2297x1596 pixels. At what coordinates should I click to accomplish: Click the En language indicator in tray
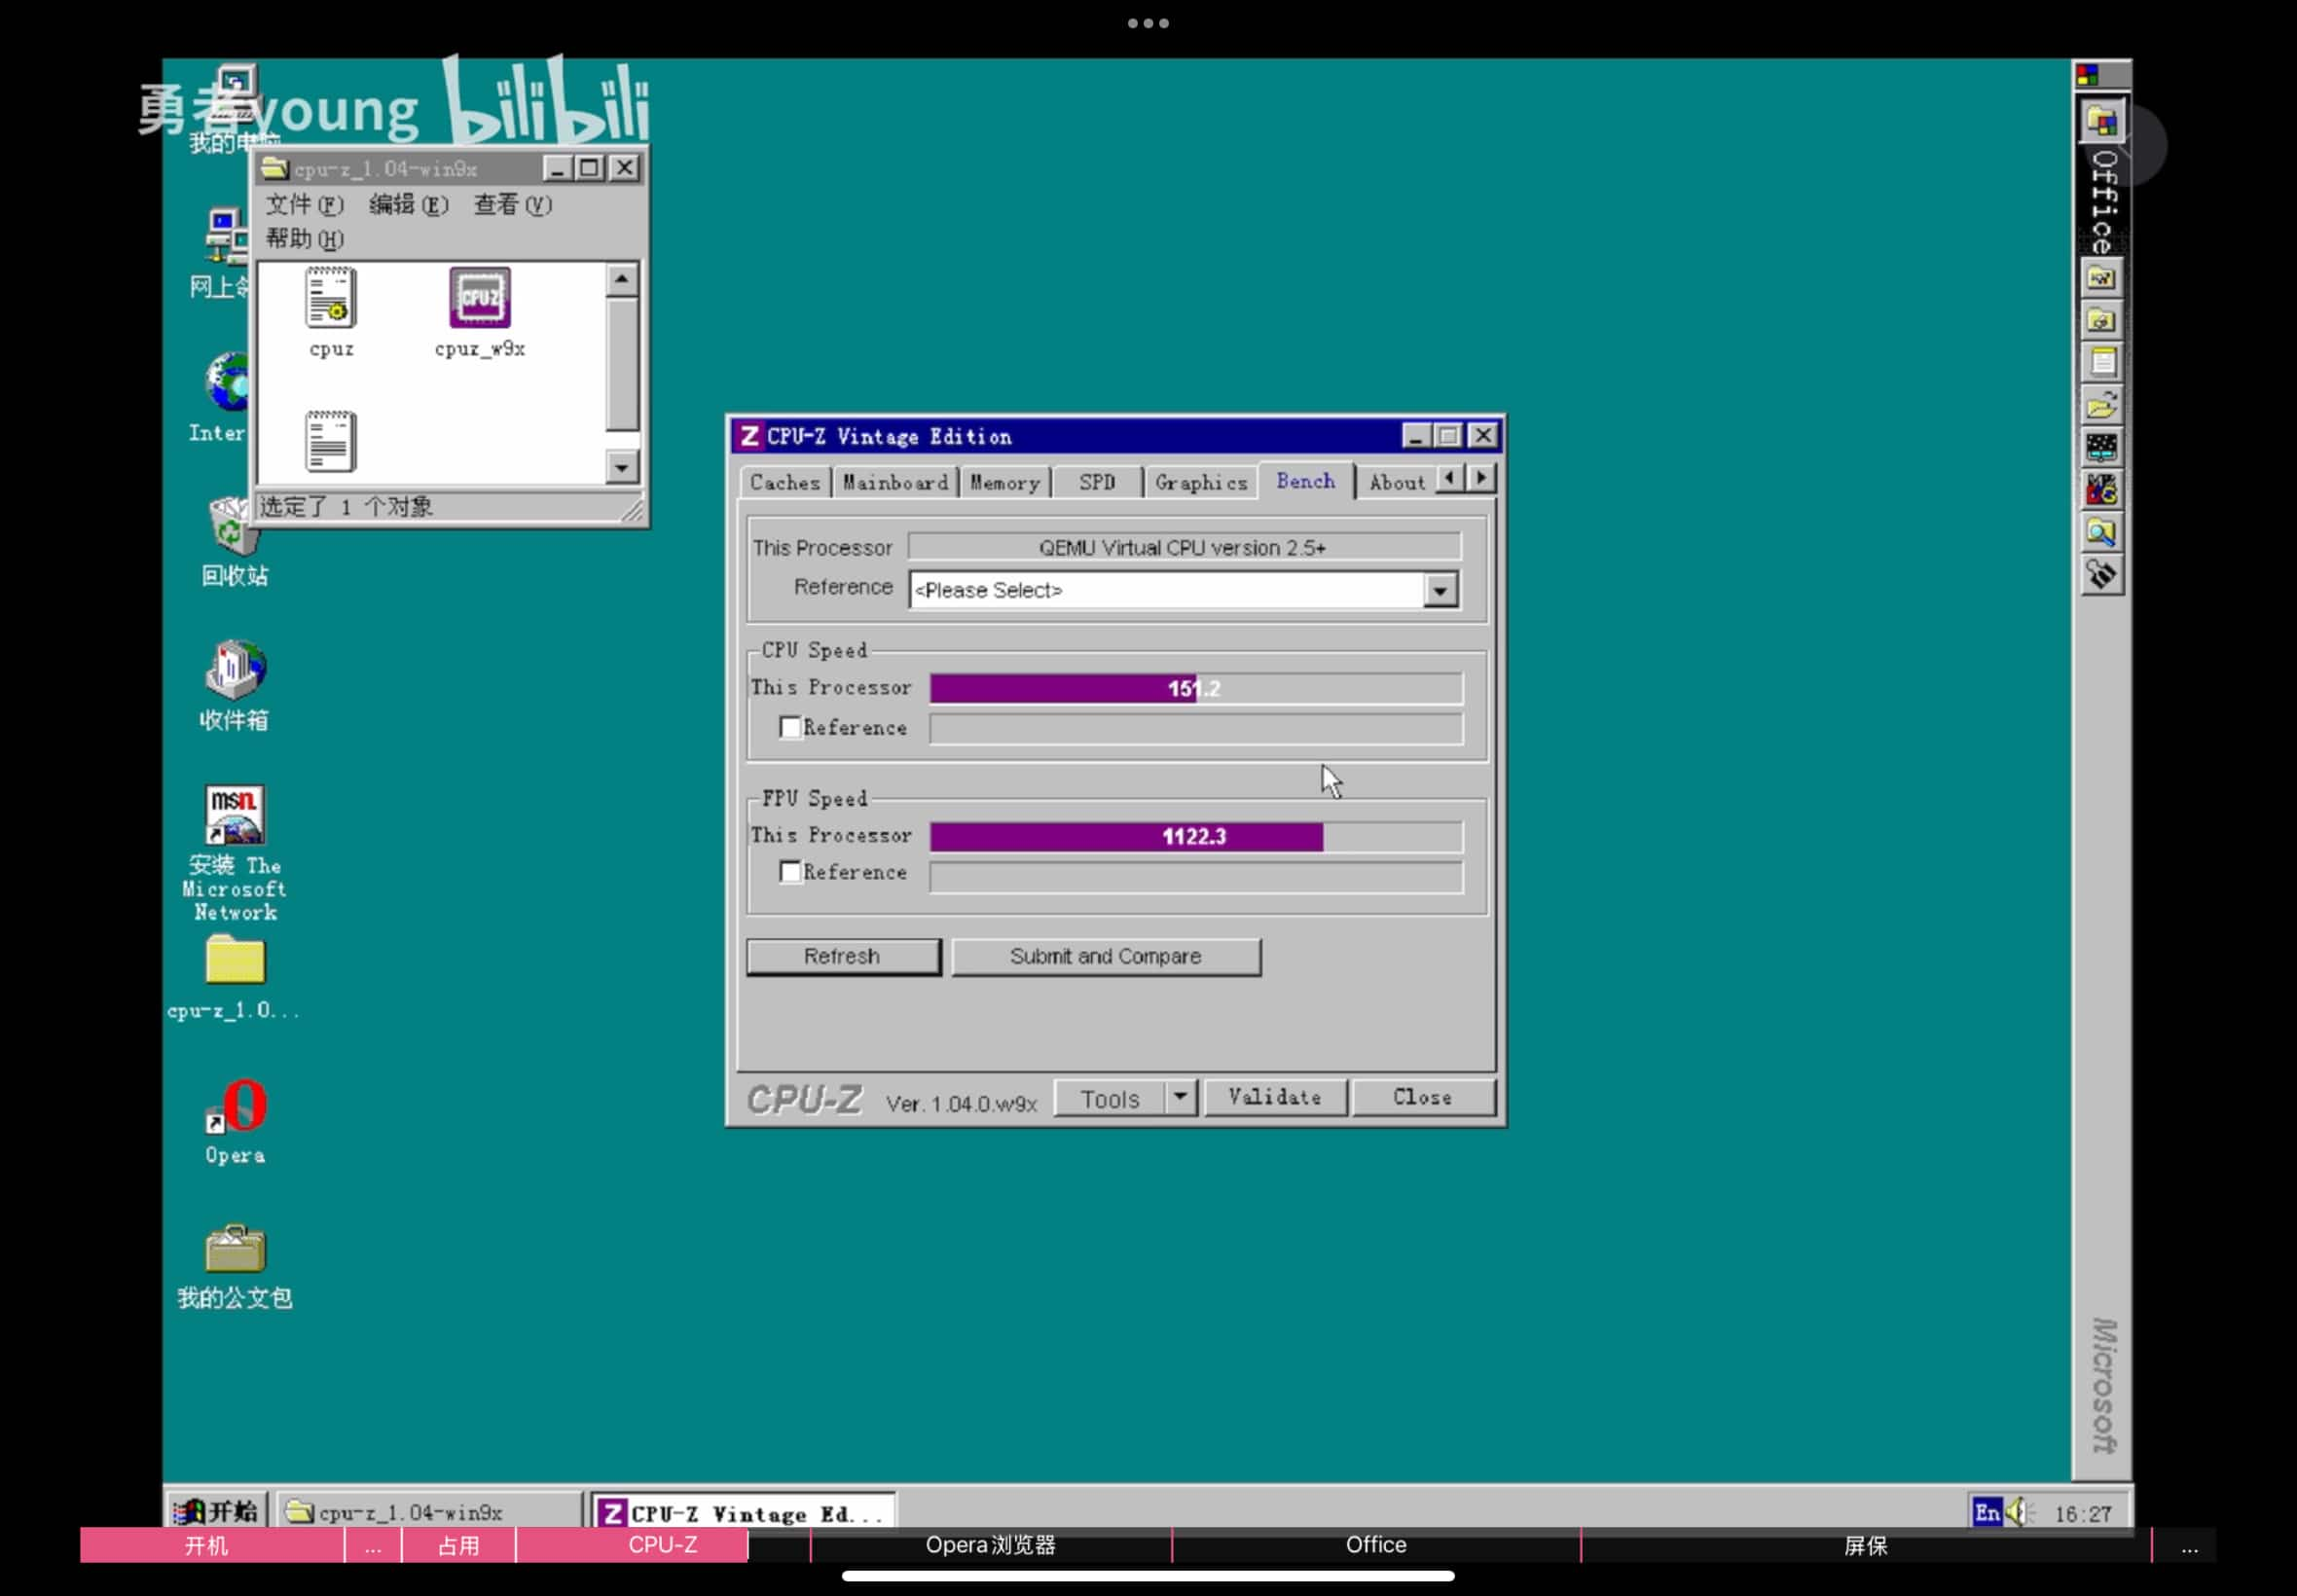tap(1987, 1511)
